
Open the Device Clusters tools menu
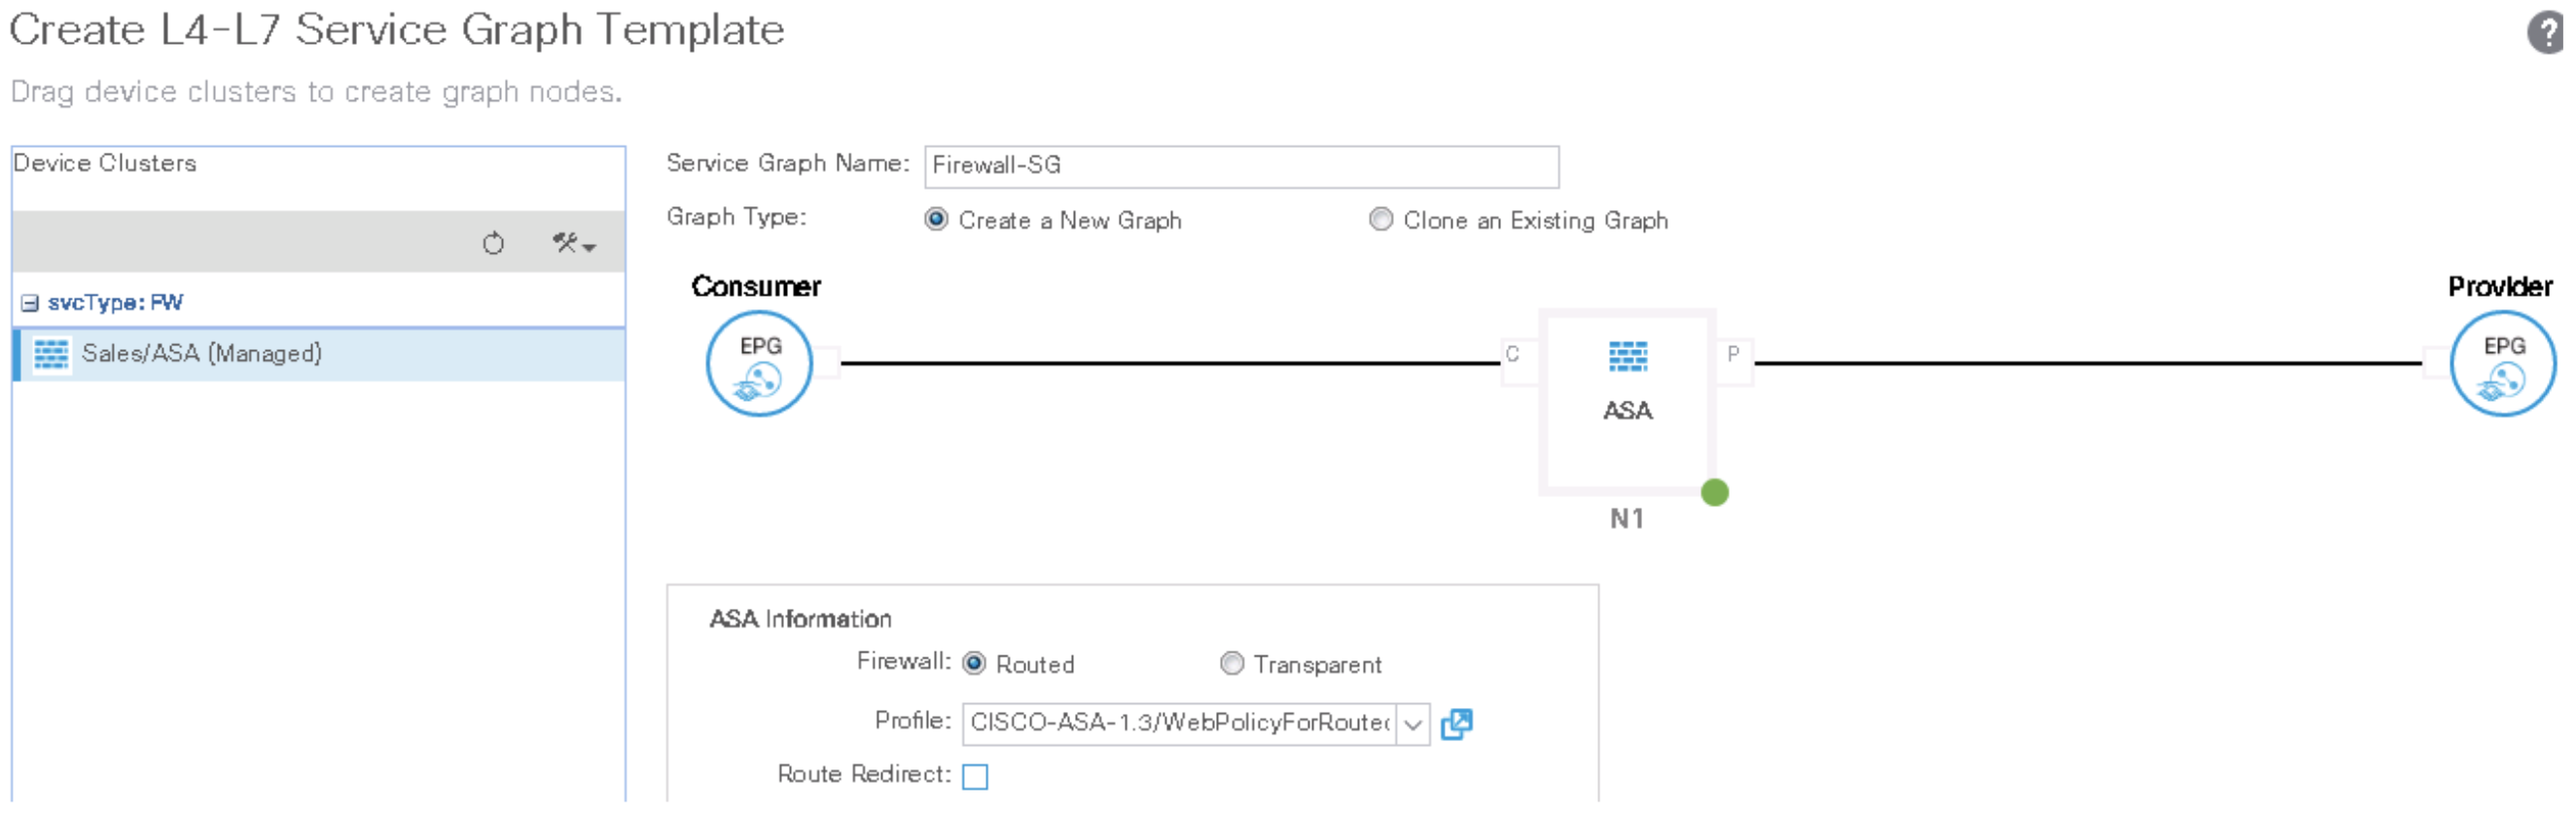pyautogui.click(x=573, y=243)
